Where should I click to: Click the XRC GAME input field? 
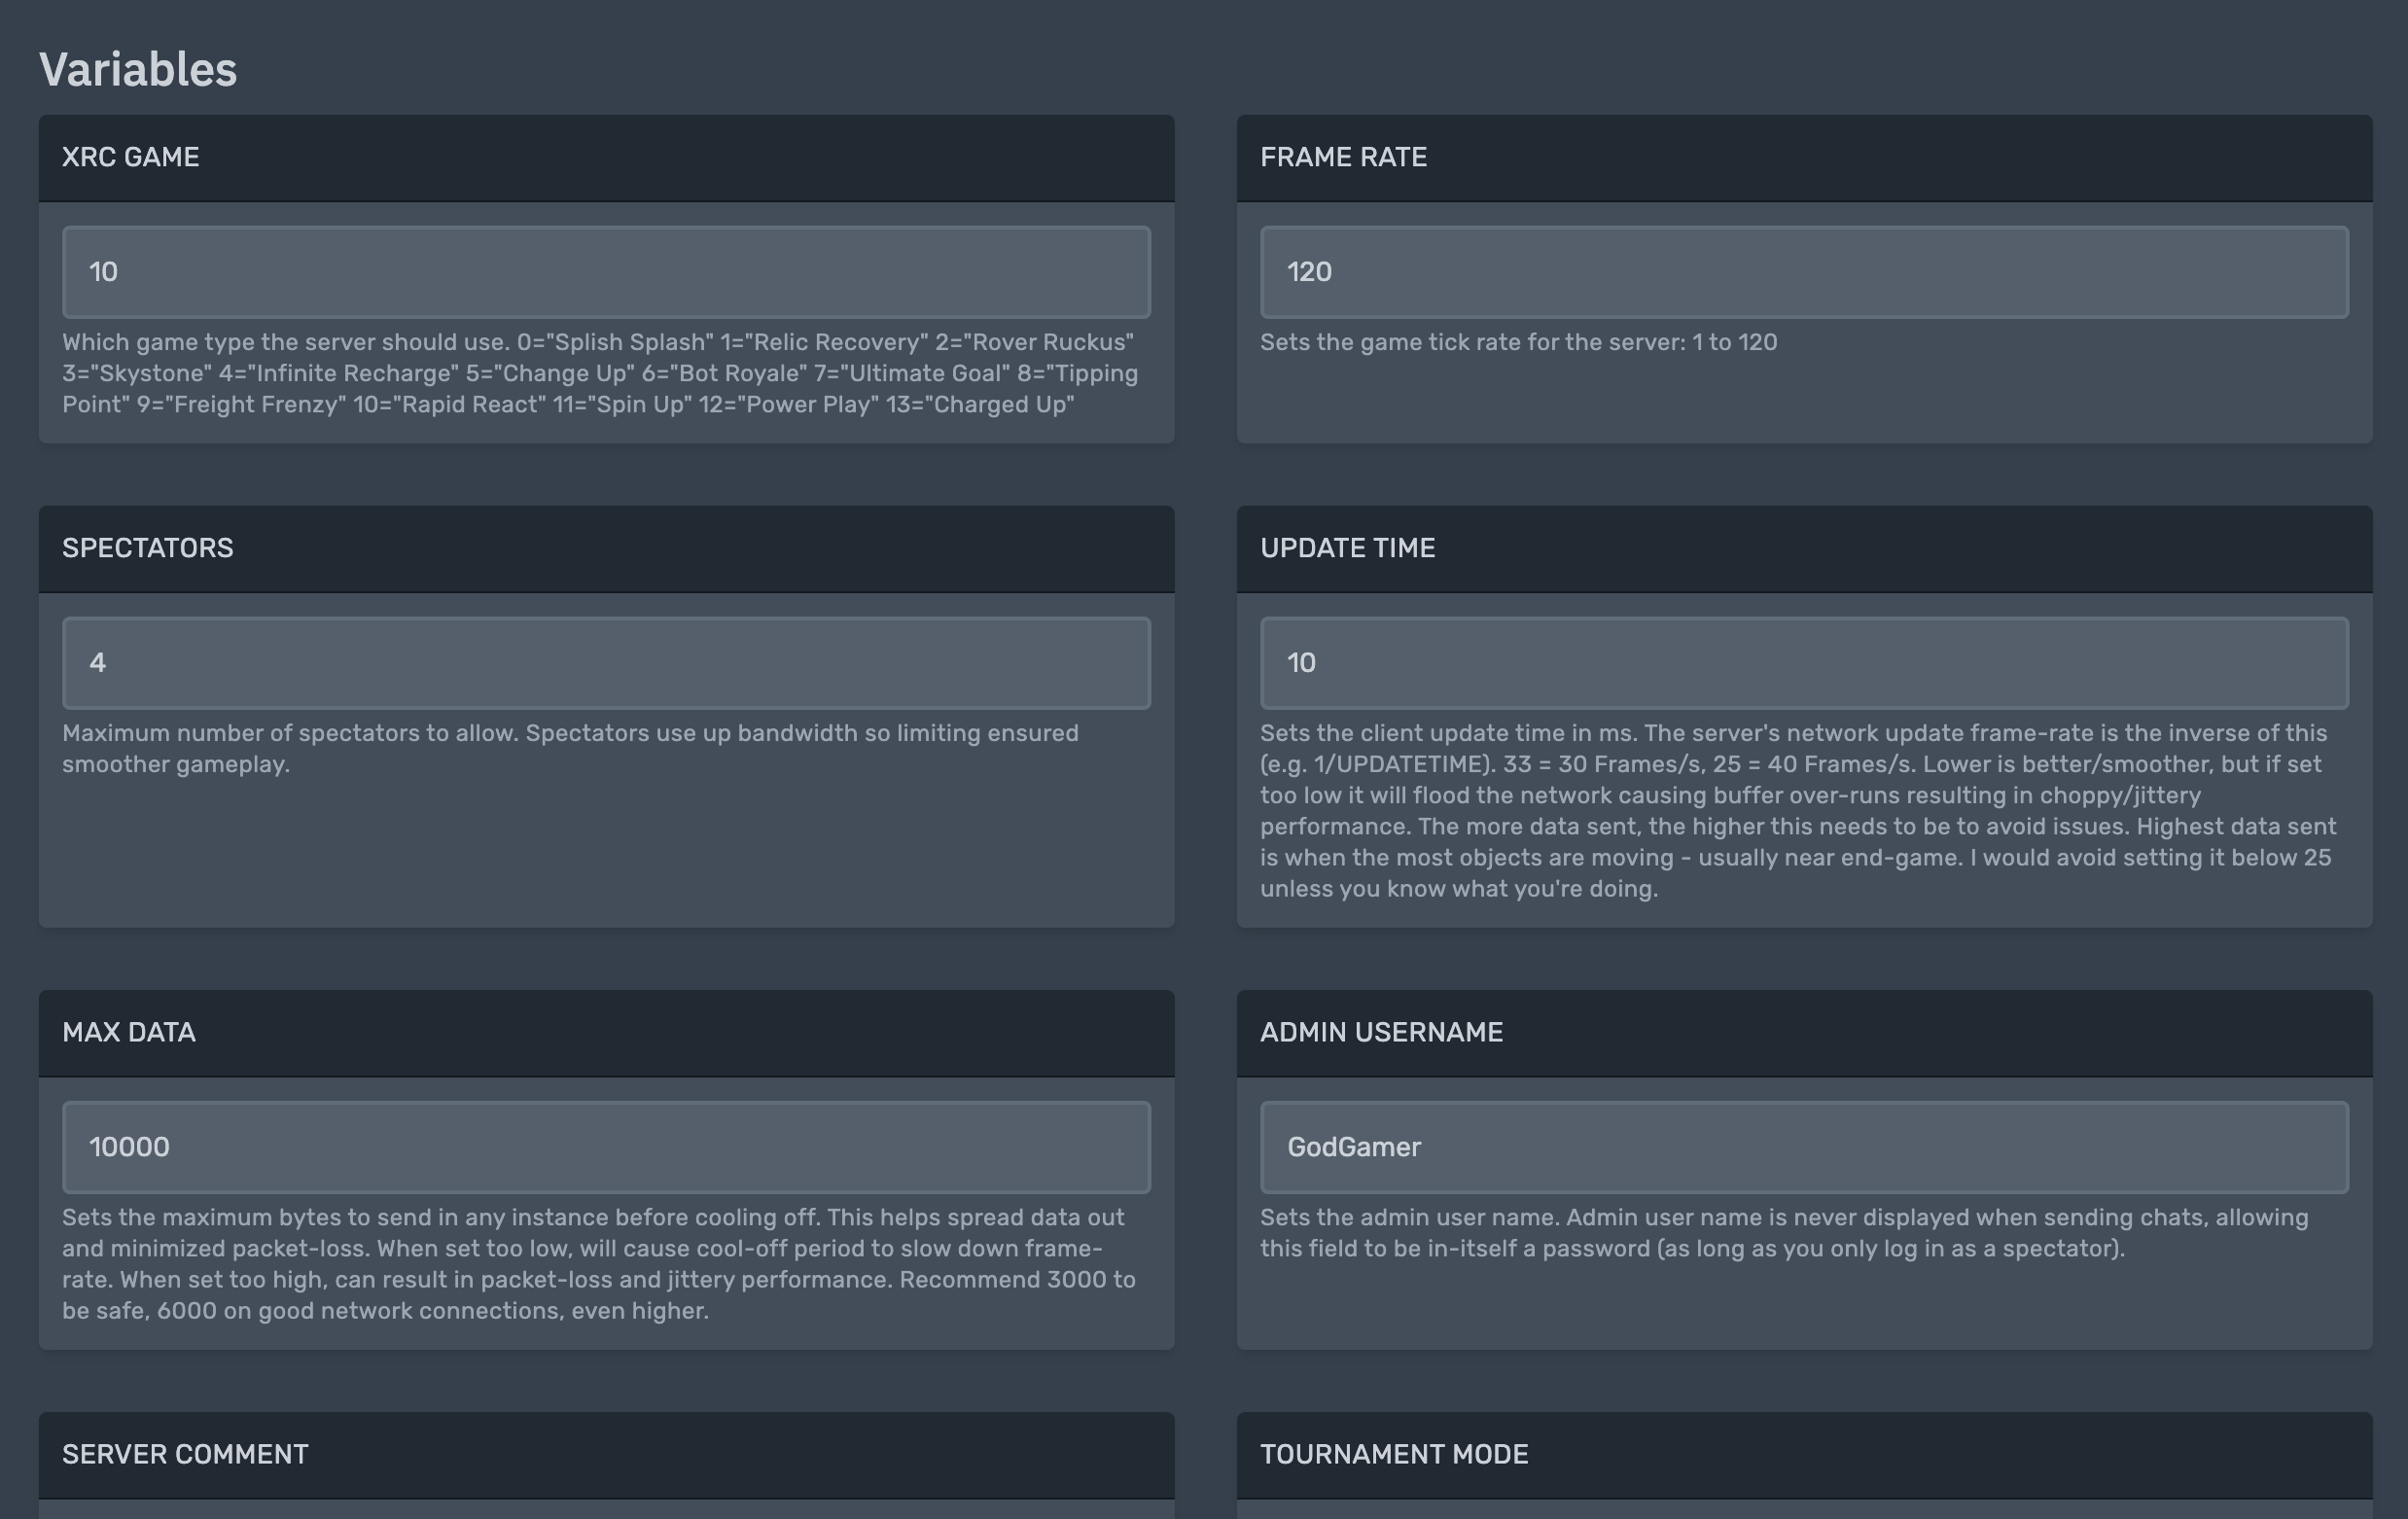[x=606, y=272]
